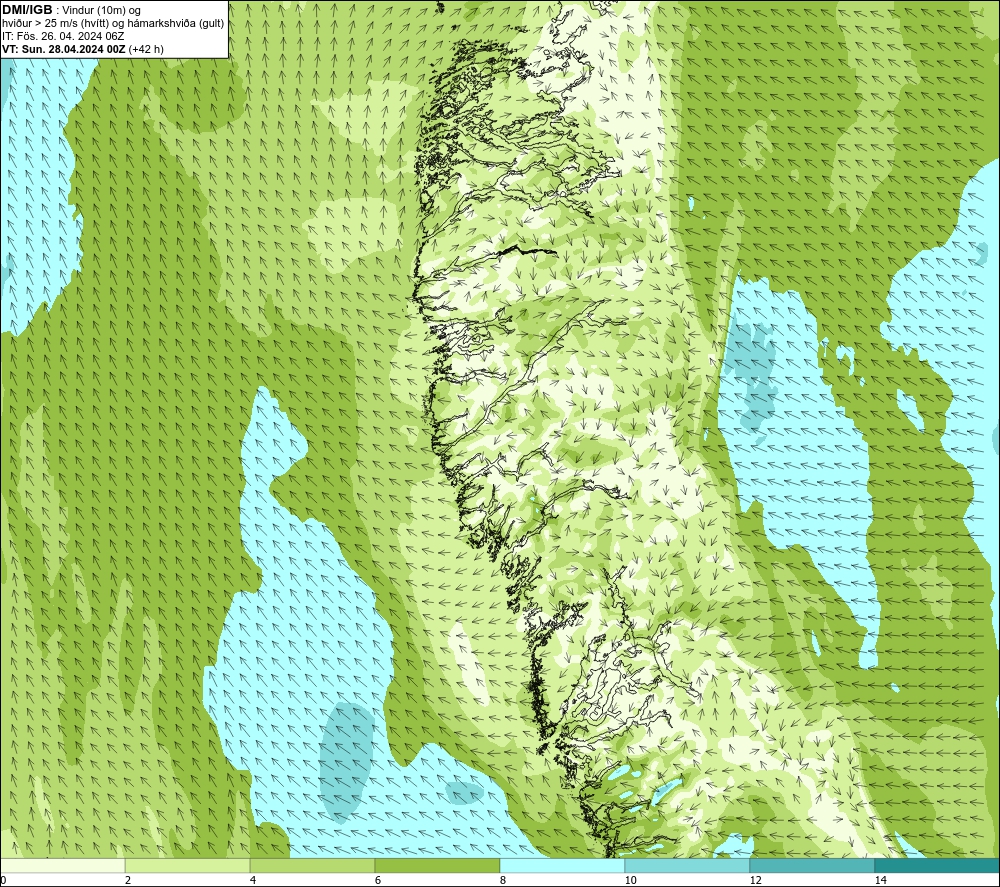
Task: Click the initial time 'IT: Fös. 26. 04. 2024 06Z'
Action: click(x=63, y=36)
